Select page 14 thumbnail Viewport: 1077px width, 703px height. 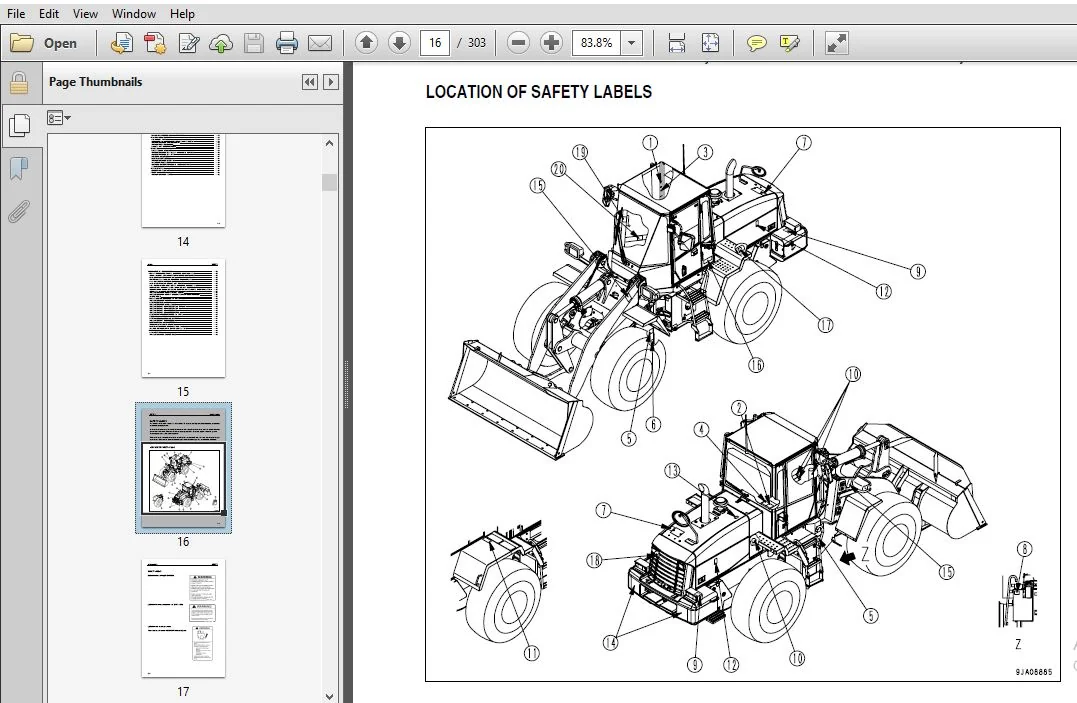pos(183,181)
